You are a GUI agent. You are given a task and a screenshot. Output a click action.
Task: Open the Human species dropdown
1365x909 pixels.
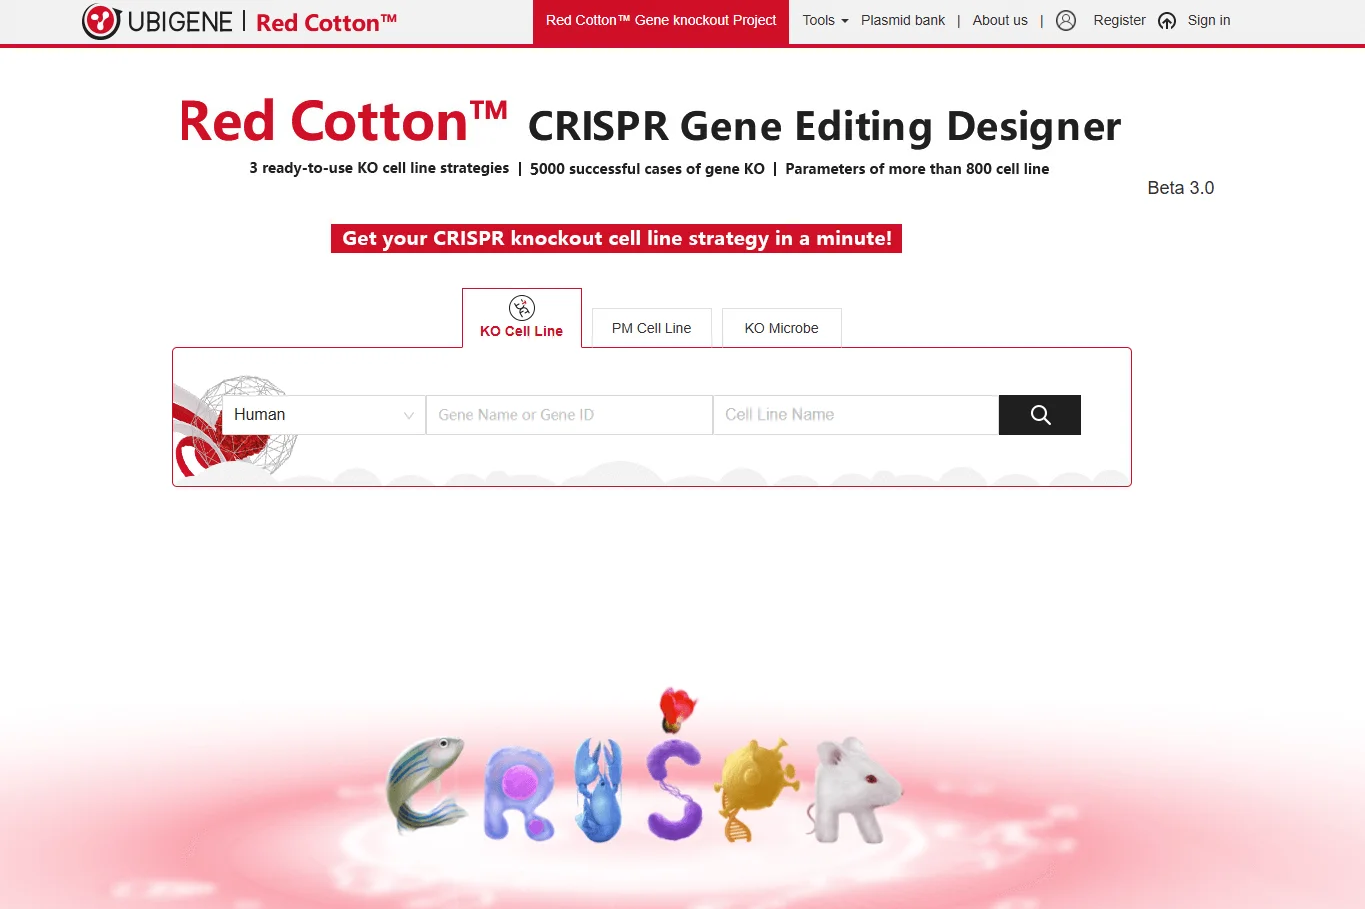[324, 415]
